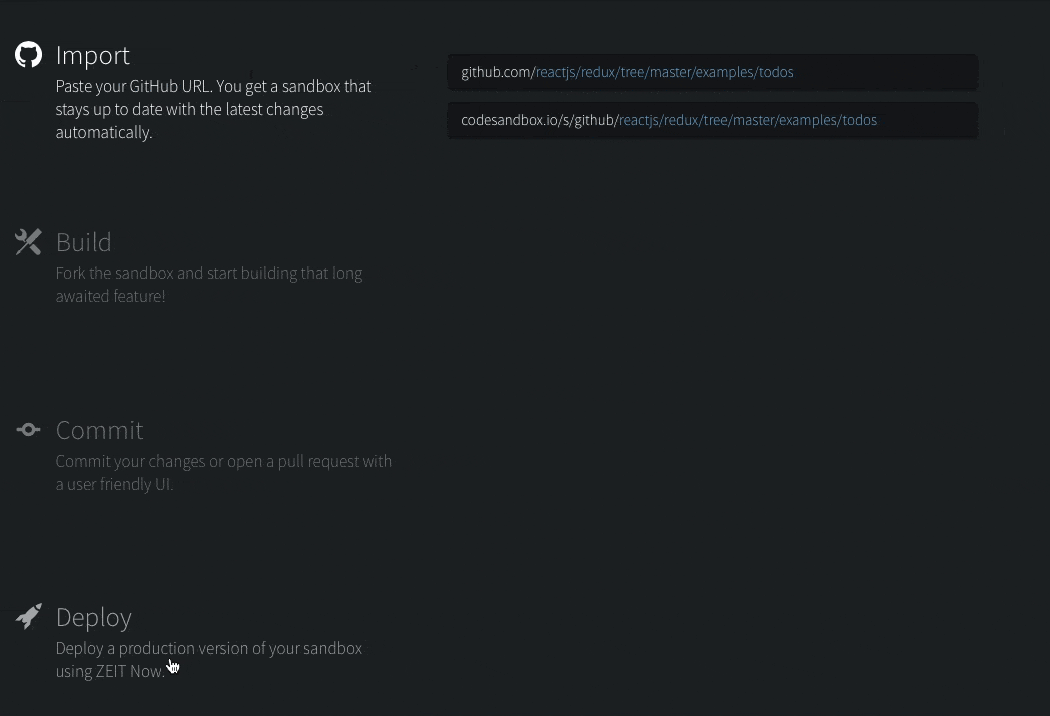Select the Deploy section heading
1050x716 pixels.
(93, 617)
